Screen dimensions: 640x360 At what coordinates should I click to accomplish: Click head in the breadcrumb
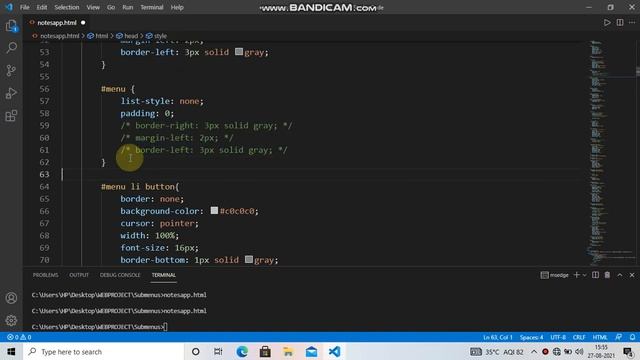[131, 36]
